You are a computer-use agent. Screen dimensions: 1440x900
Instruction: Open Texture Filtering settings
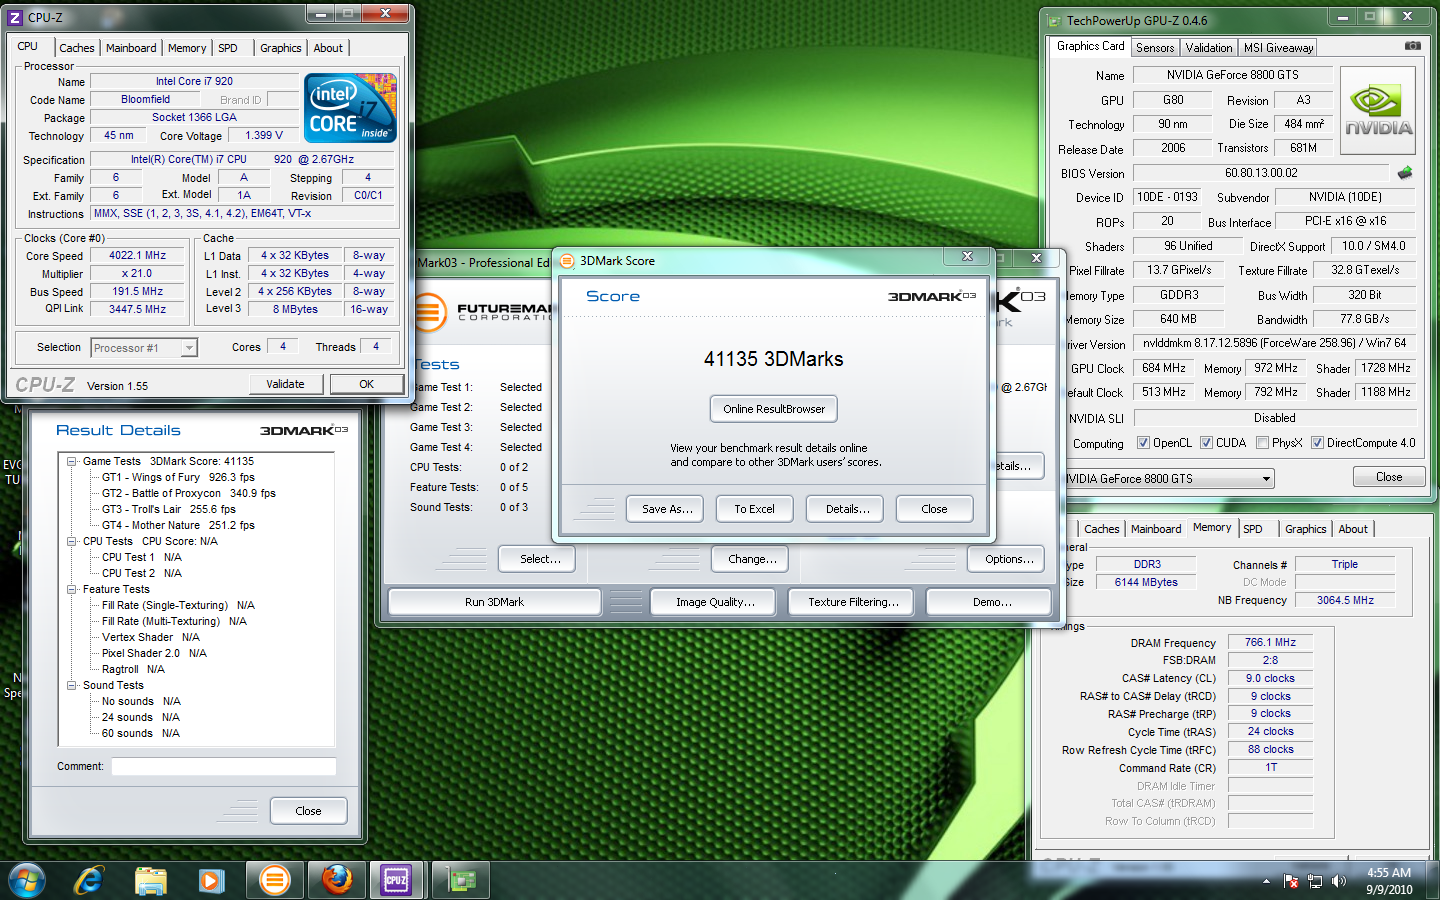pyautogui.click(x=853, y=602)
